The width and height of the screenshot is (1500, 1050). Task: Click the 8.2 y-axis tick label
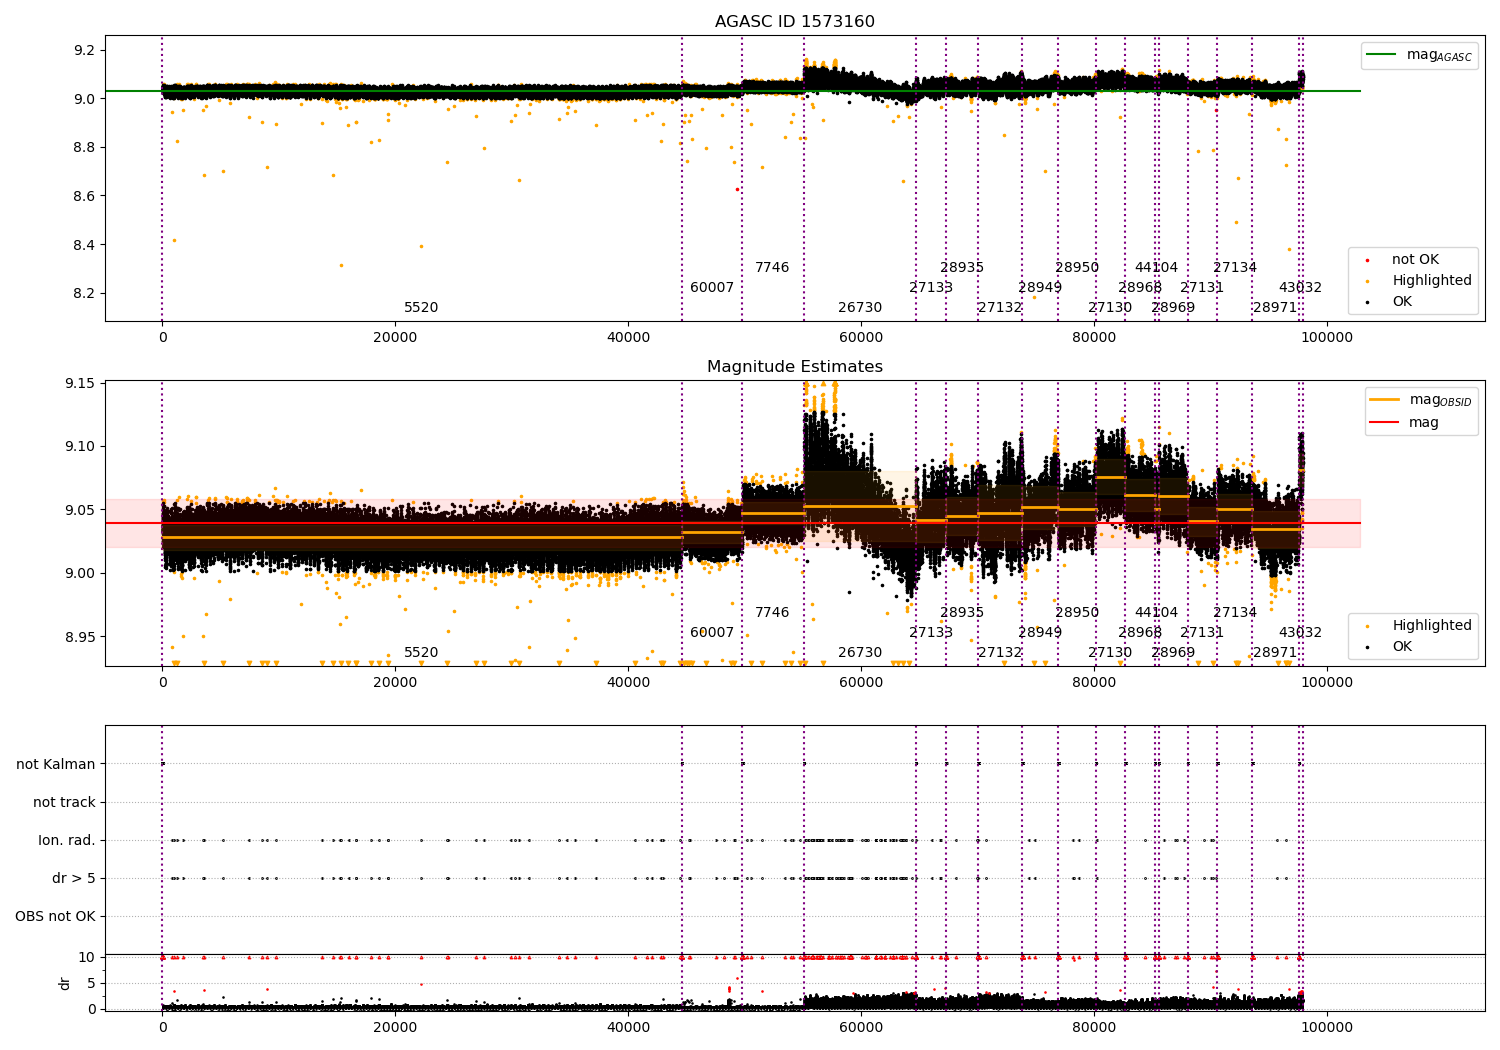(86, 294)
